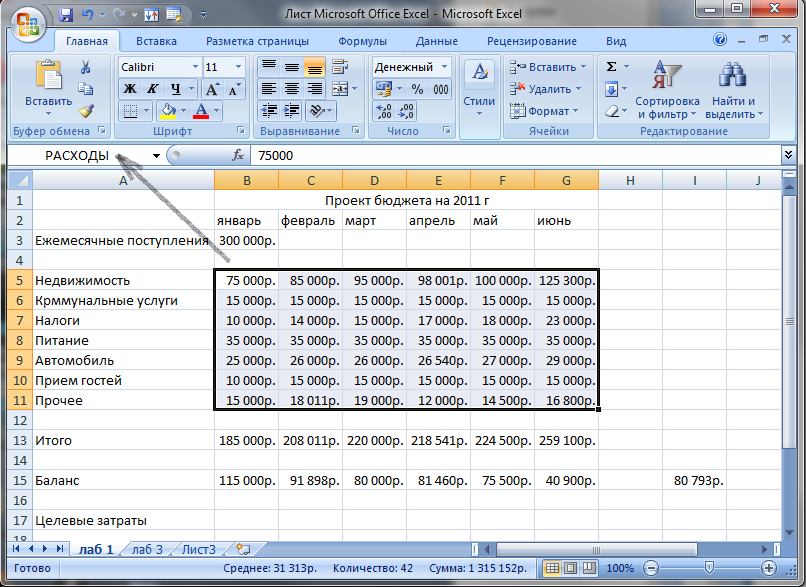Apply percent style
This screenshot has height=587, width=806.
pyautogui.click(x=417, y=89)
